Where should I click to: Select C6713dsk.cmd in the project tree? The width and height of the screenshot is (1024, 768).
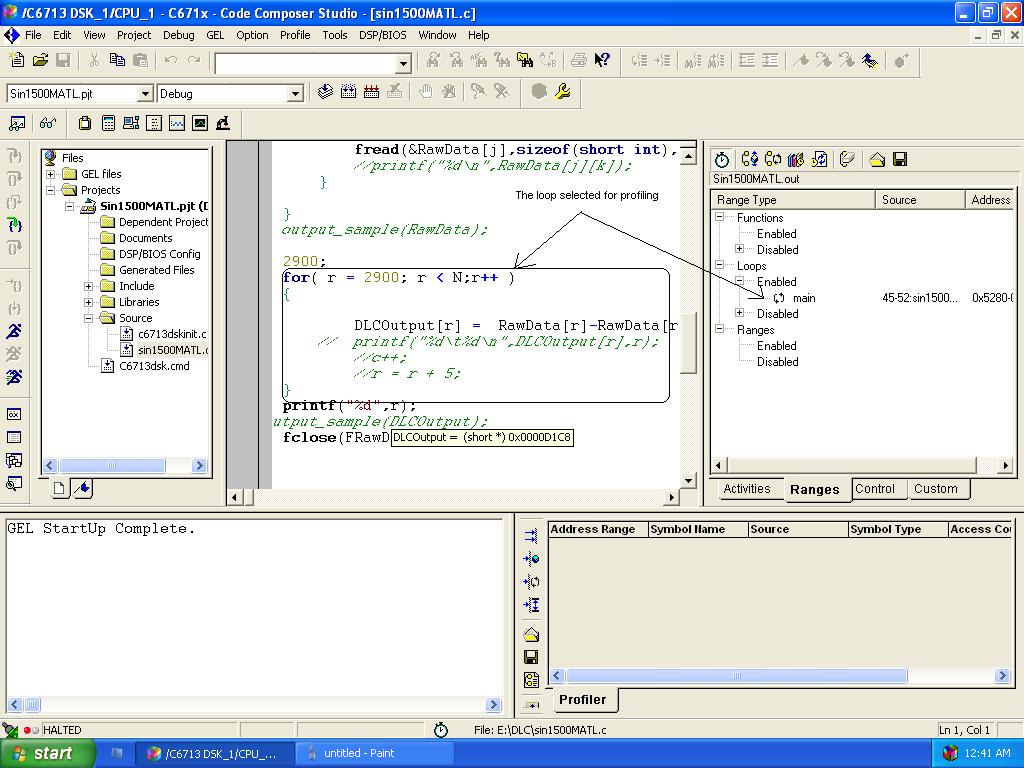pyautogui.click(x=154, y=366)
